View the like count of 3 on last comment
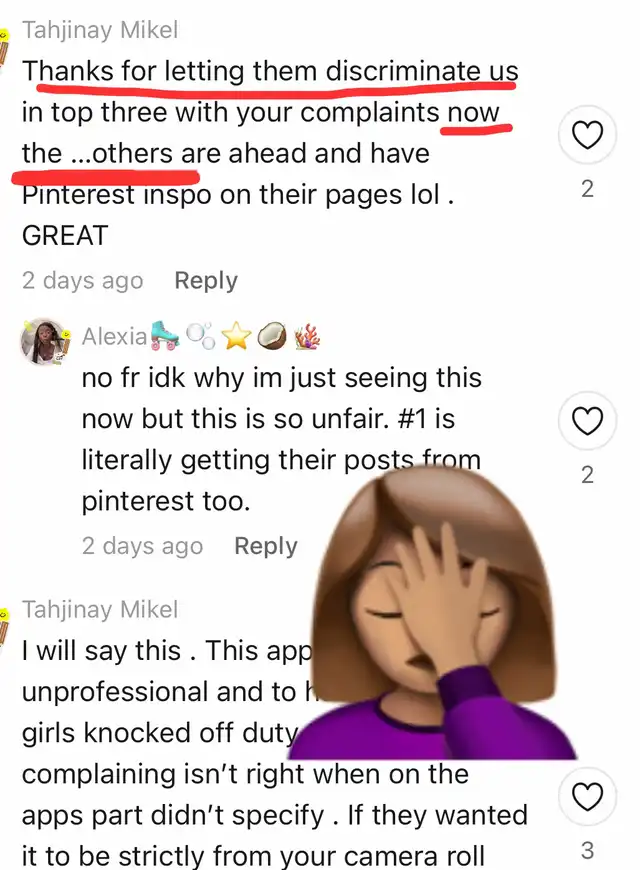Viewport: 640px width, 870px height. pyautogui.click(x=587, y=851)
